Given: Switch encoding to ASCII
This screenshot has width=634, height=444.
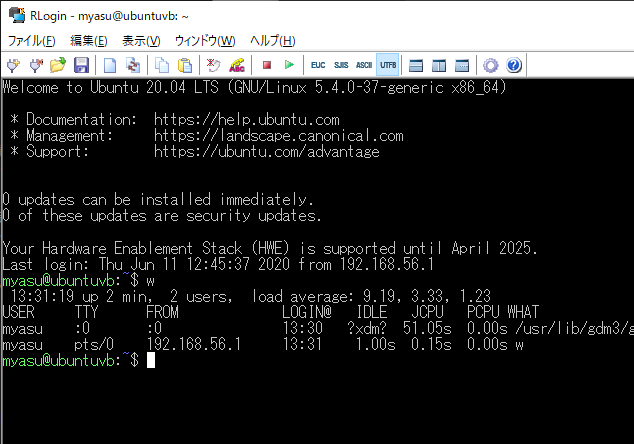Looking at the screenshot, I should tap(364, 65).
